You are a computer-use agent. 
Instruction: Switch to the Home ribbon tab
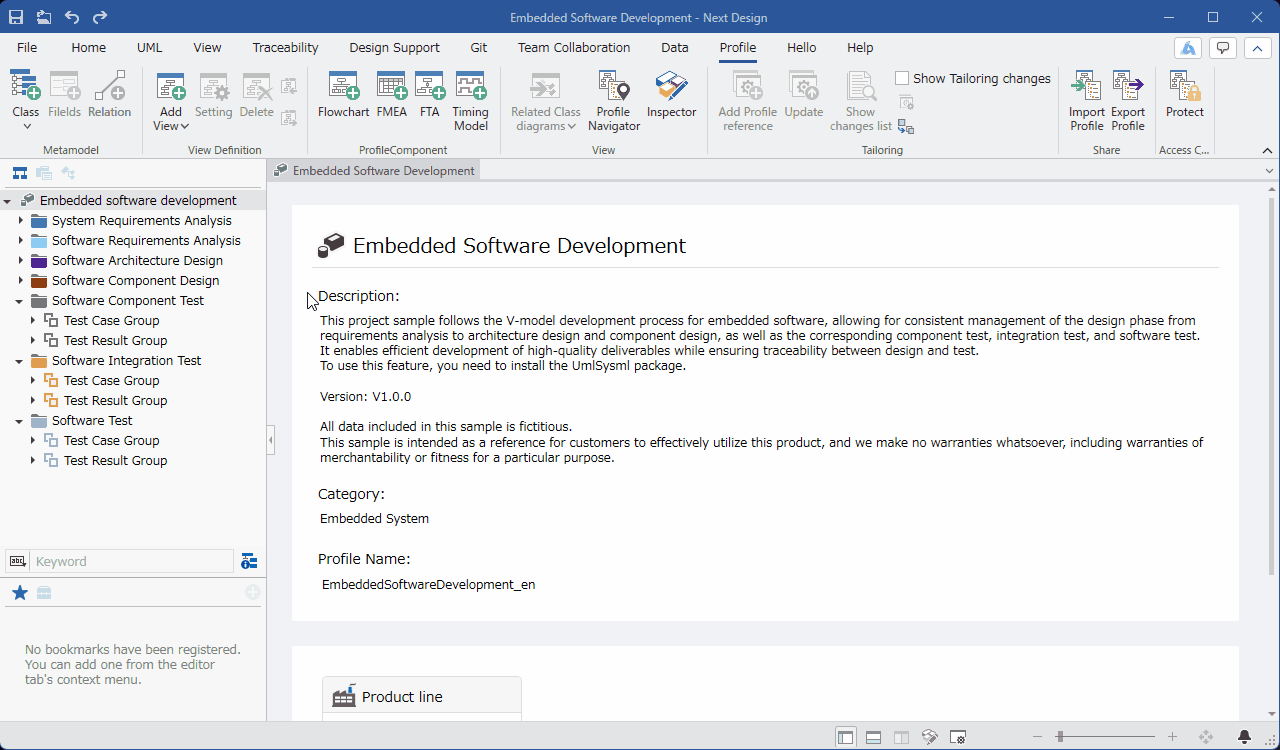pyautogui.click(x=89, y=48)
